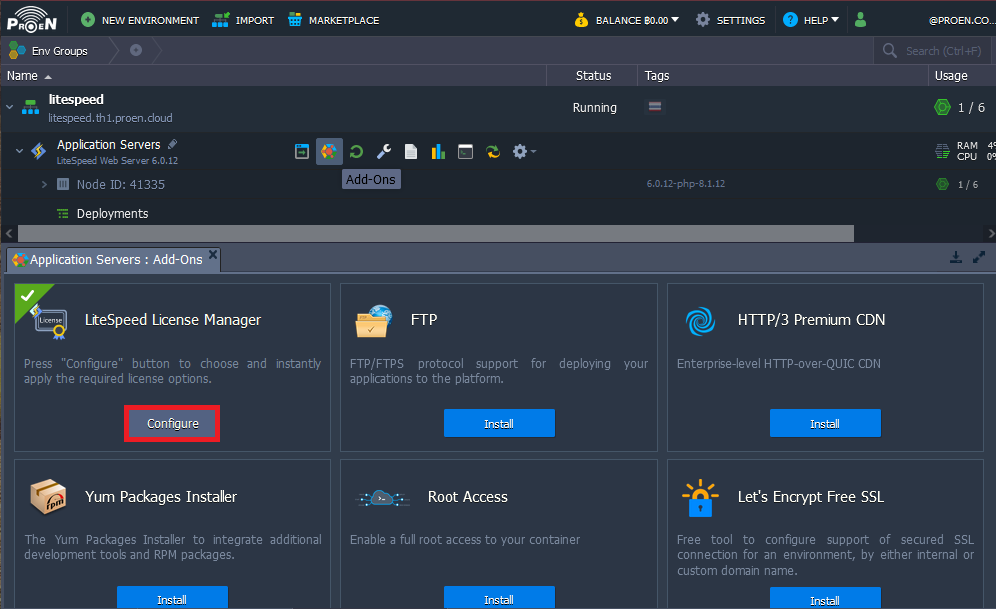The width and height of the screenshot is (996, 609).
Task: Click Configure for LiteSpeed License Manager
Action: click(x=172, y=423)
